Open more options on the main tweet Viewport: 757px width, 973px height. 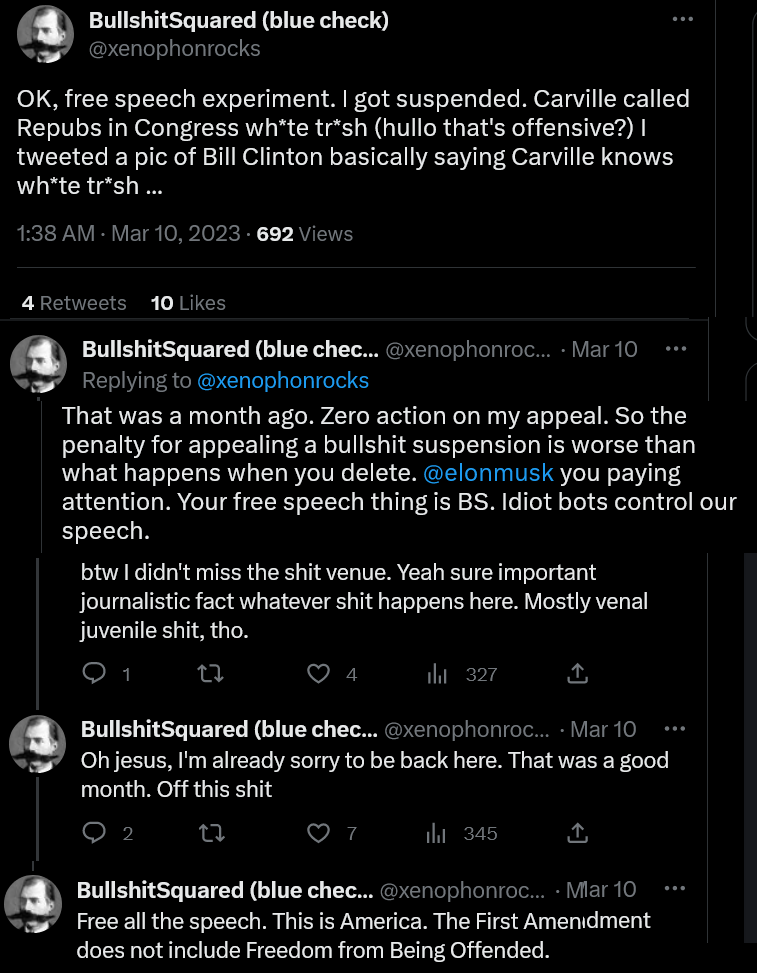coord(683,19)
